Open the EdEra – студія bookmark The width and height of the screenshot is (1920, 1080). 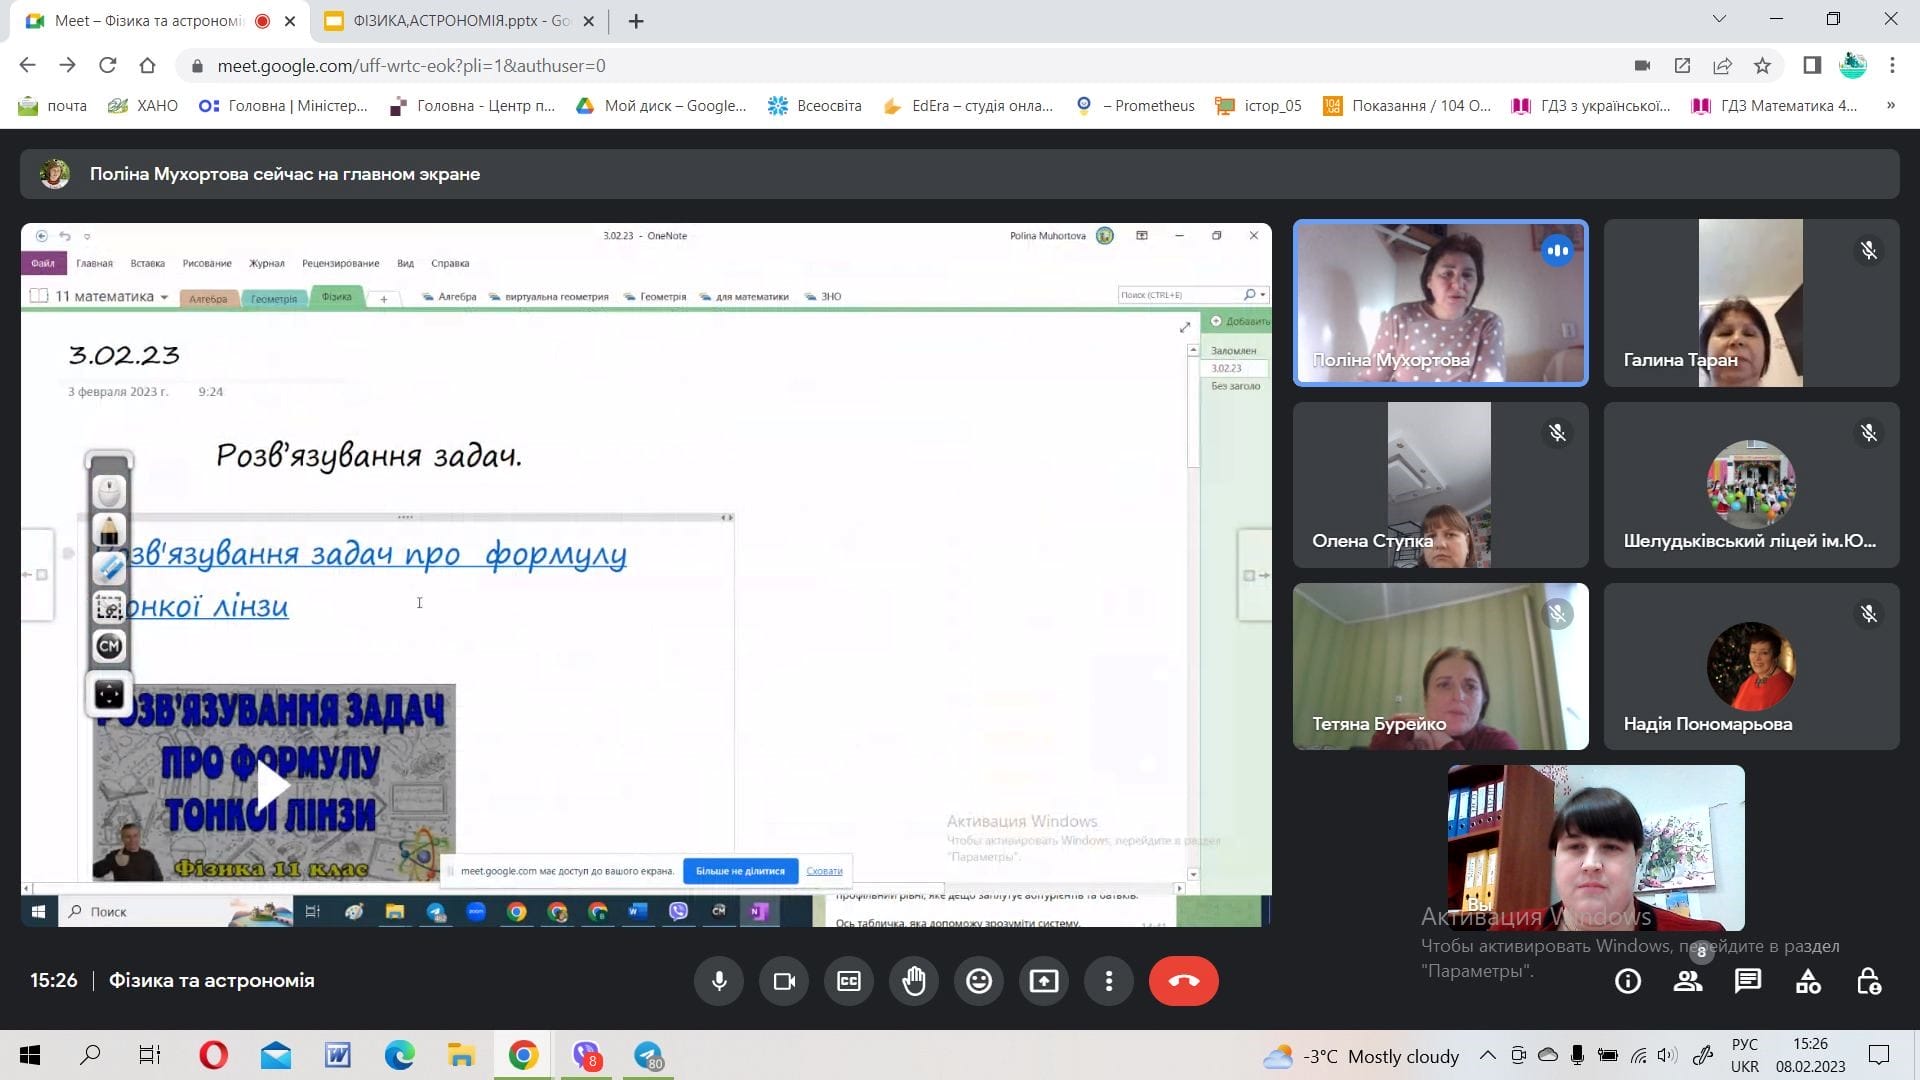pyautogui.click(x=969, y=106)
